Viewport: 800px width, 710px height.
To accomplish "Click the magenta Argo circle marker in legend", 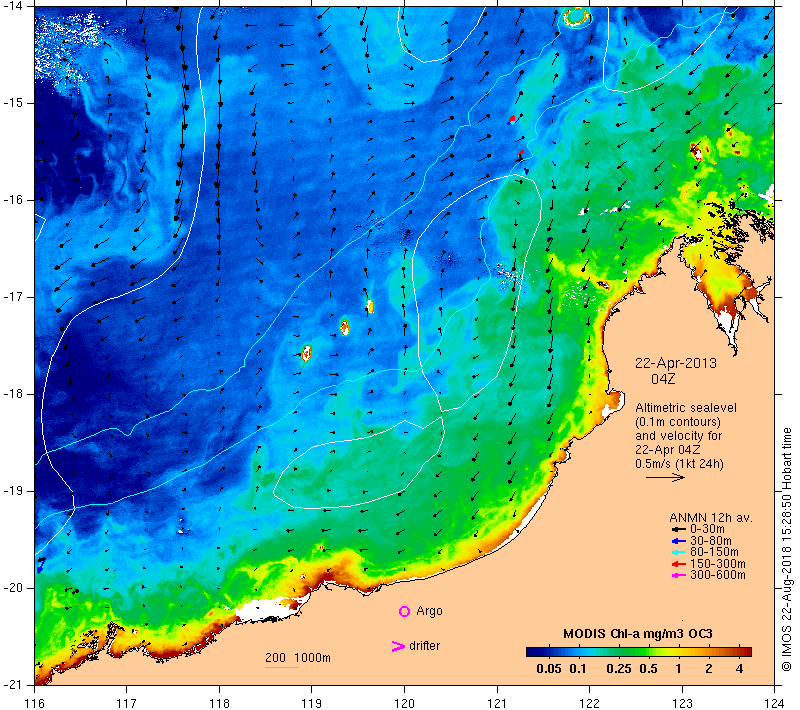I will (x=404, y=611).
